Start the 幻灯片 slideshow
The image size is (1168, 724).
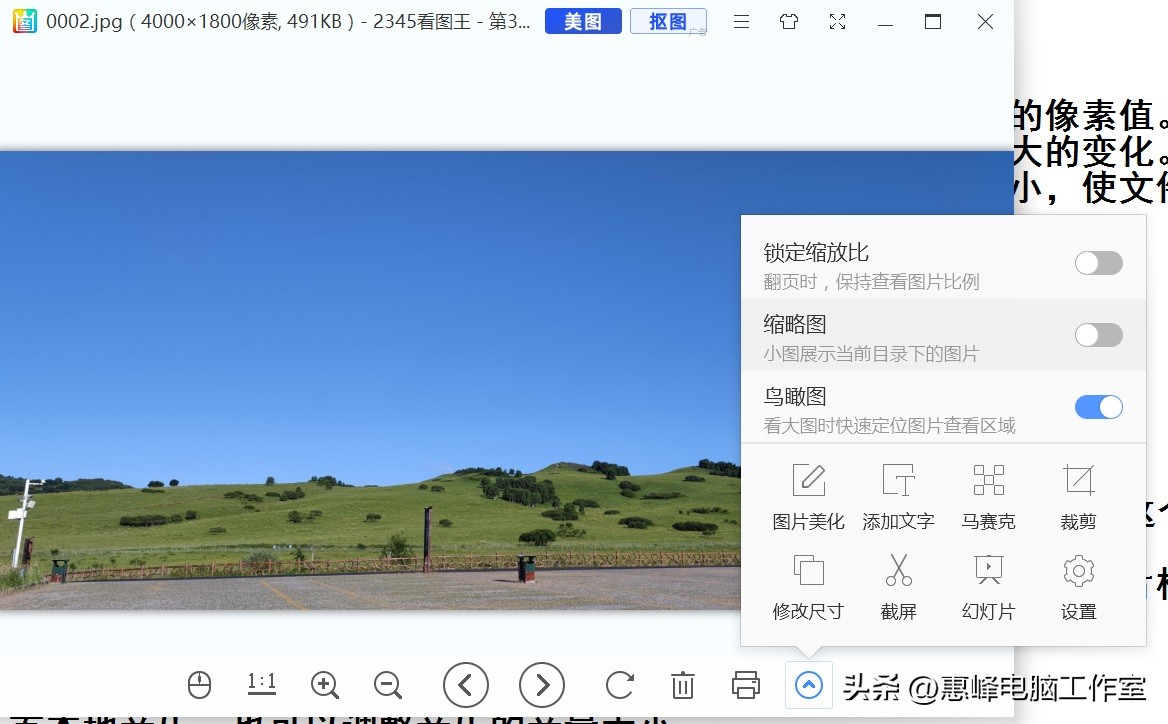[988, 586]
